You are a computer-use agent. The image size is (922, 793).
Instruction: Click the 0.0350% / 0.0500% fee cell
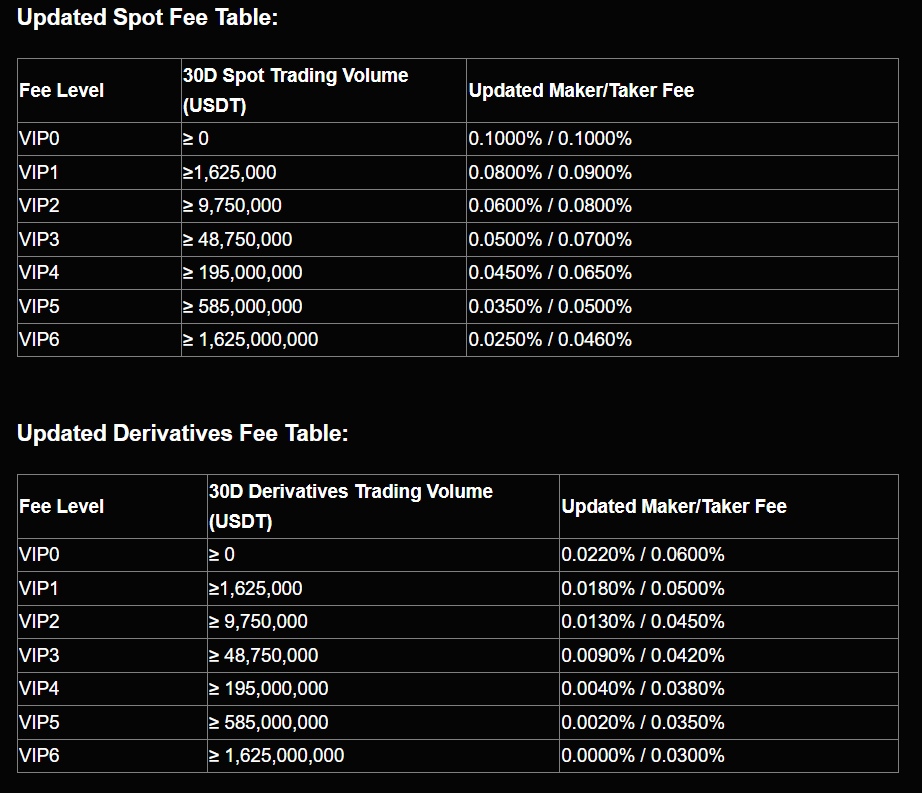pyautogui.click(x=550, y=306)
